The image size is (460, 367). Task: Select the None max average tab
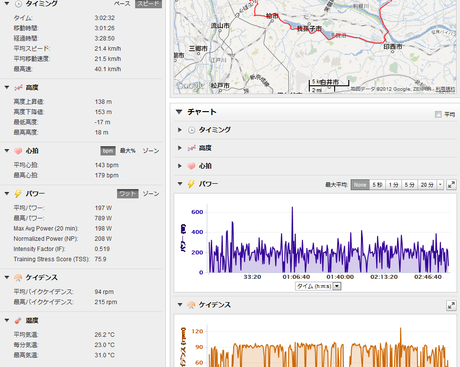pos(360,185)
